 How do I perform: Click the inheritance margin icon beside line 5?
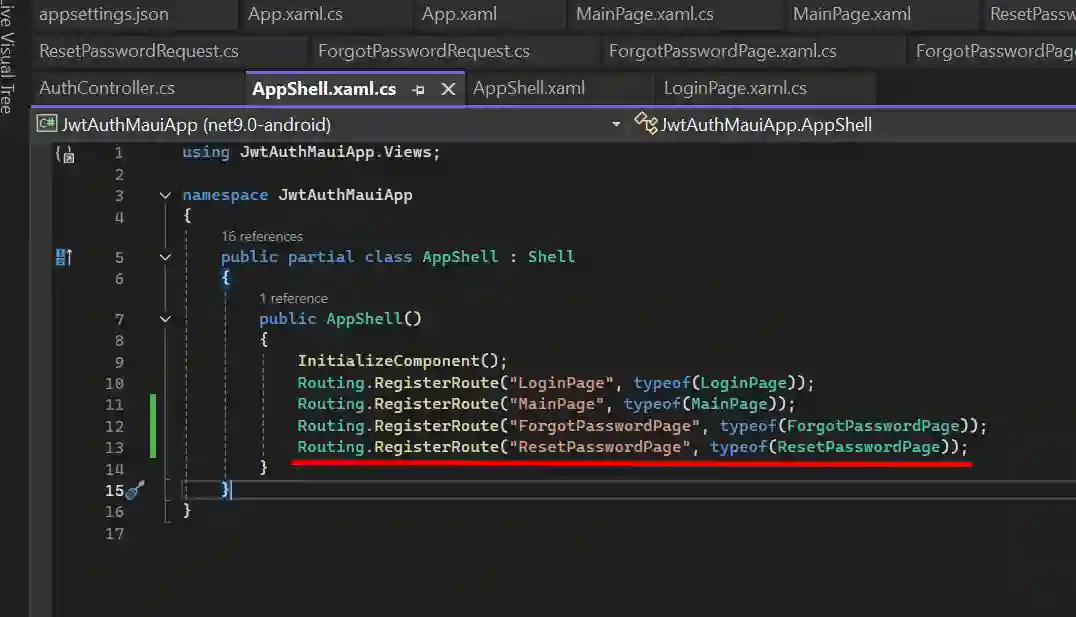pyautogui.click(x=64, y=257)
